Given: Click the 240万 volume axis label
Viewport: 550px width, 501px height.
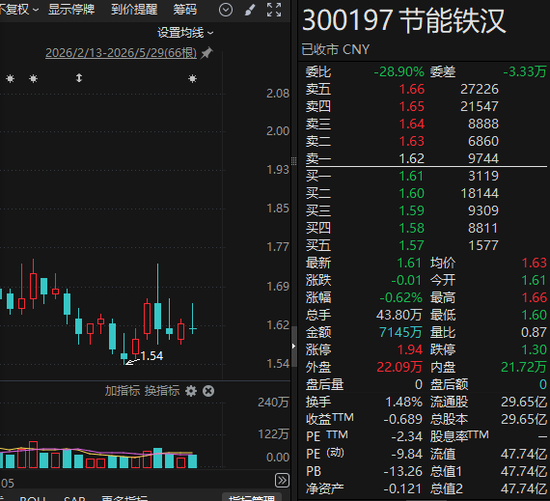Looking at the screenshot, I should point(273,402).
